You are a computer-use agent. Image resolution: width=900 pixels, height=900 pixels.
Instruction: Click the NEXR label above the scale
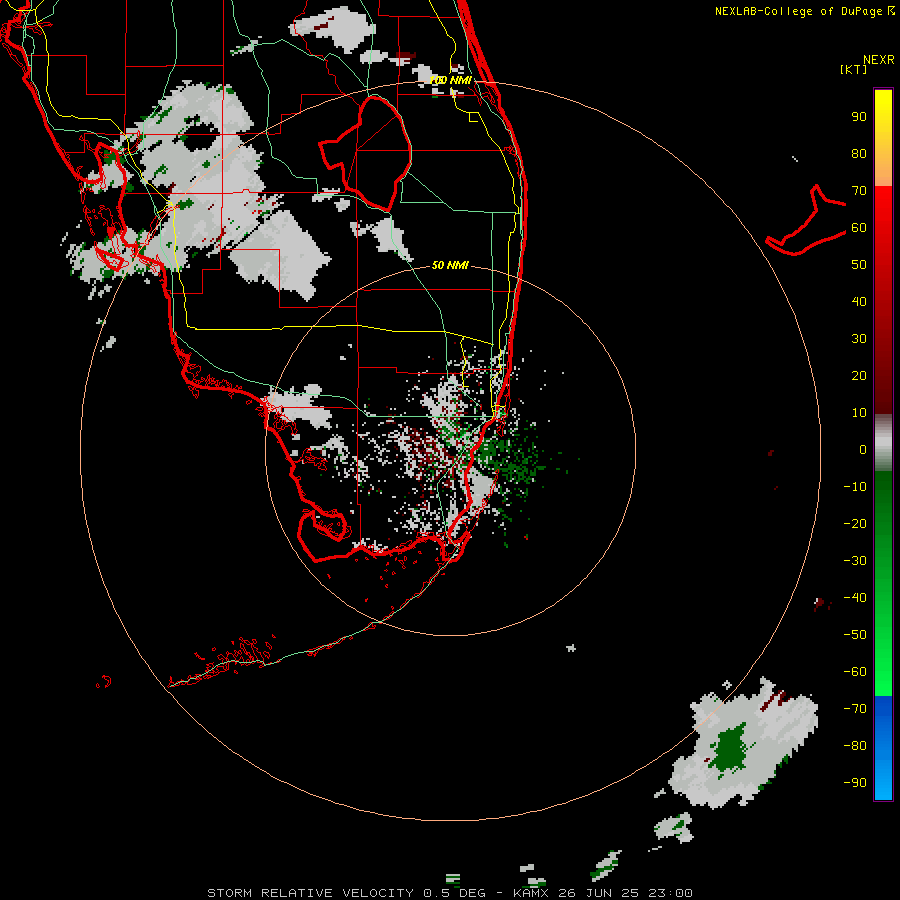(x=878, y=60)
